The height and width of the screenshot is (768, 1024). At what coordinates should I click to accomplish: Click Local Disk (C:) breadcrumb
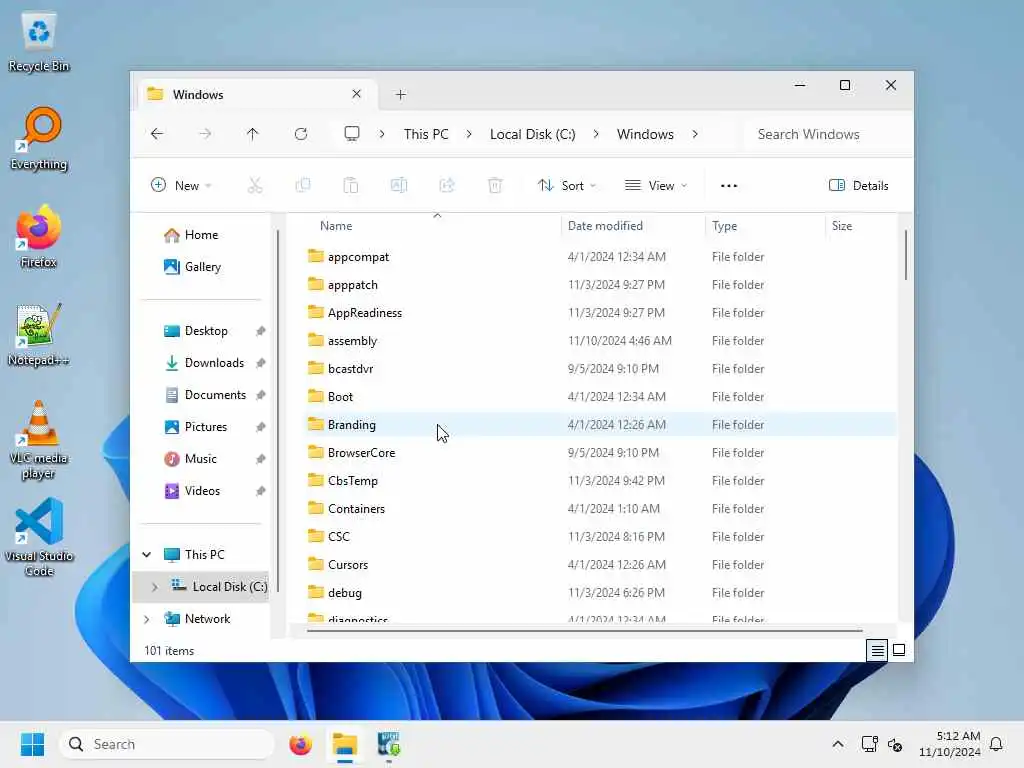533,134
